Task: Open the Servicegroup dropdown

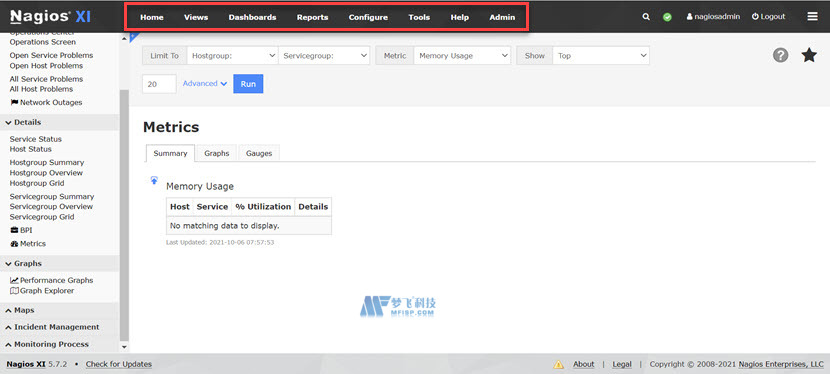Action: [x=324, y=56]
